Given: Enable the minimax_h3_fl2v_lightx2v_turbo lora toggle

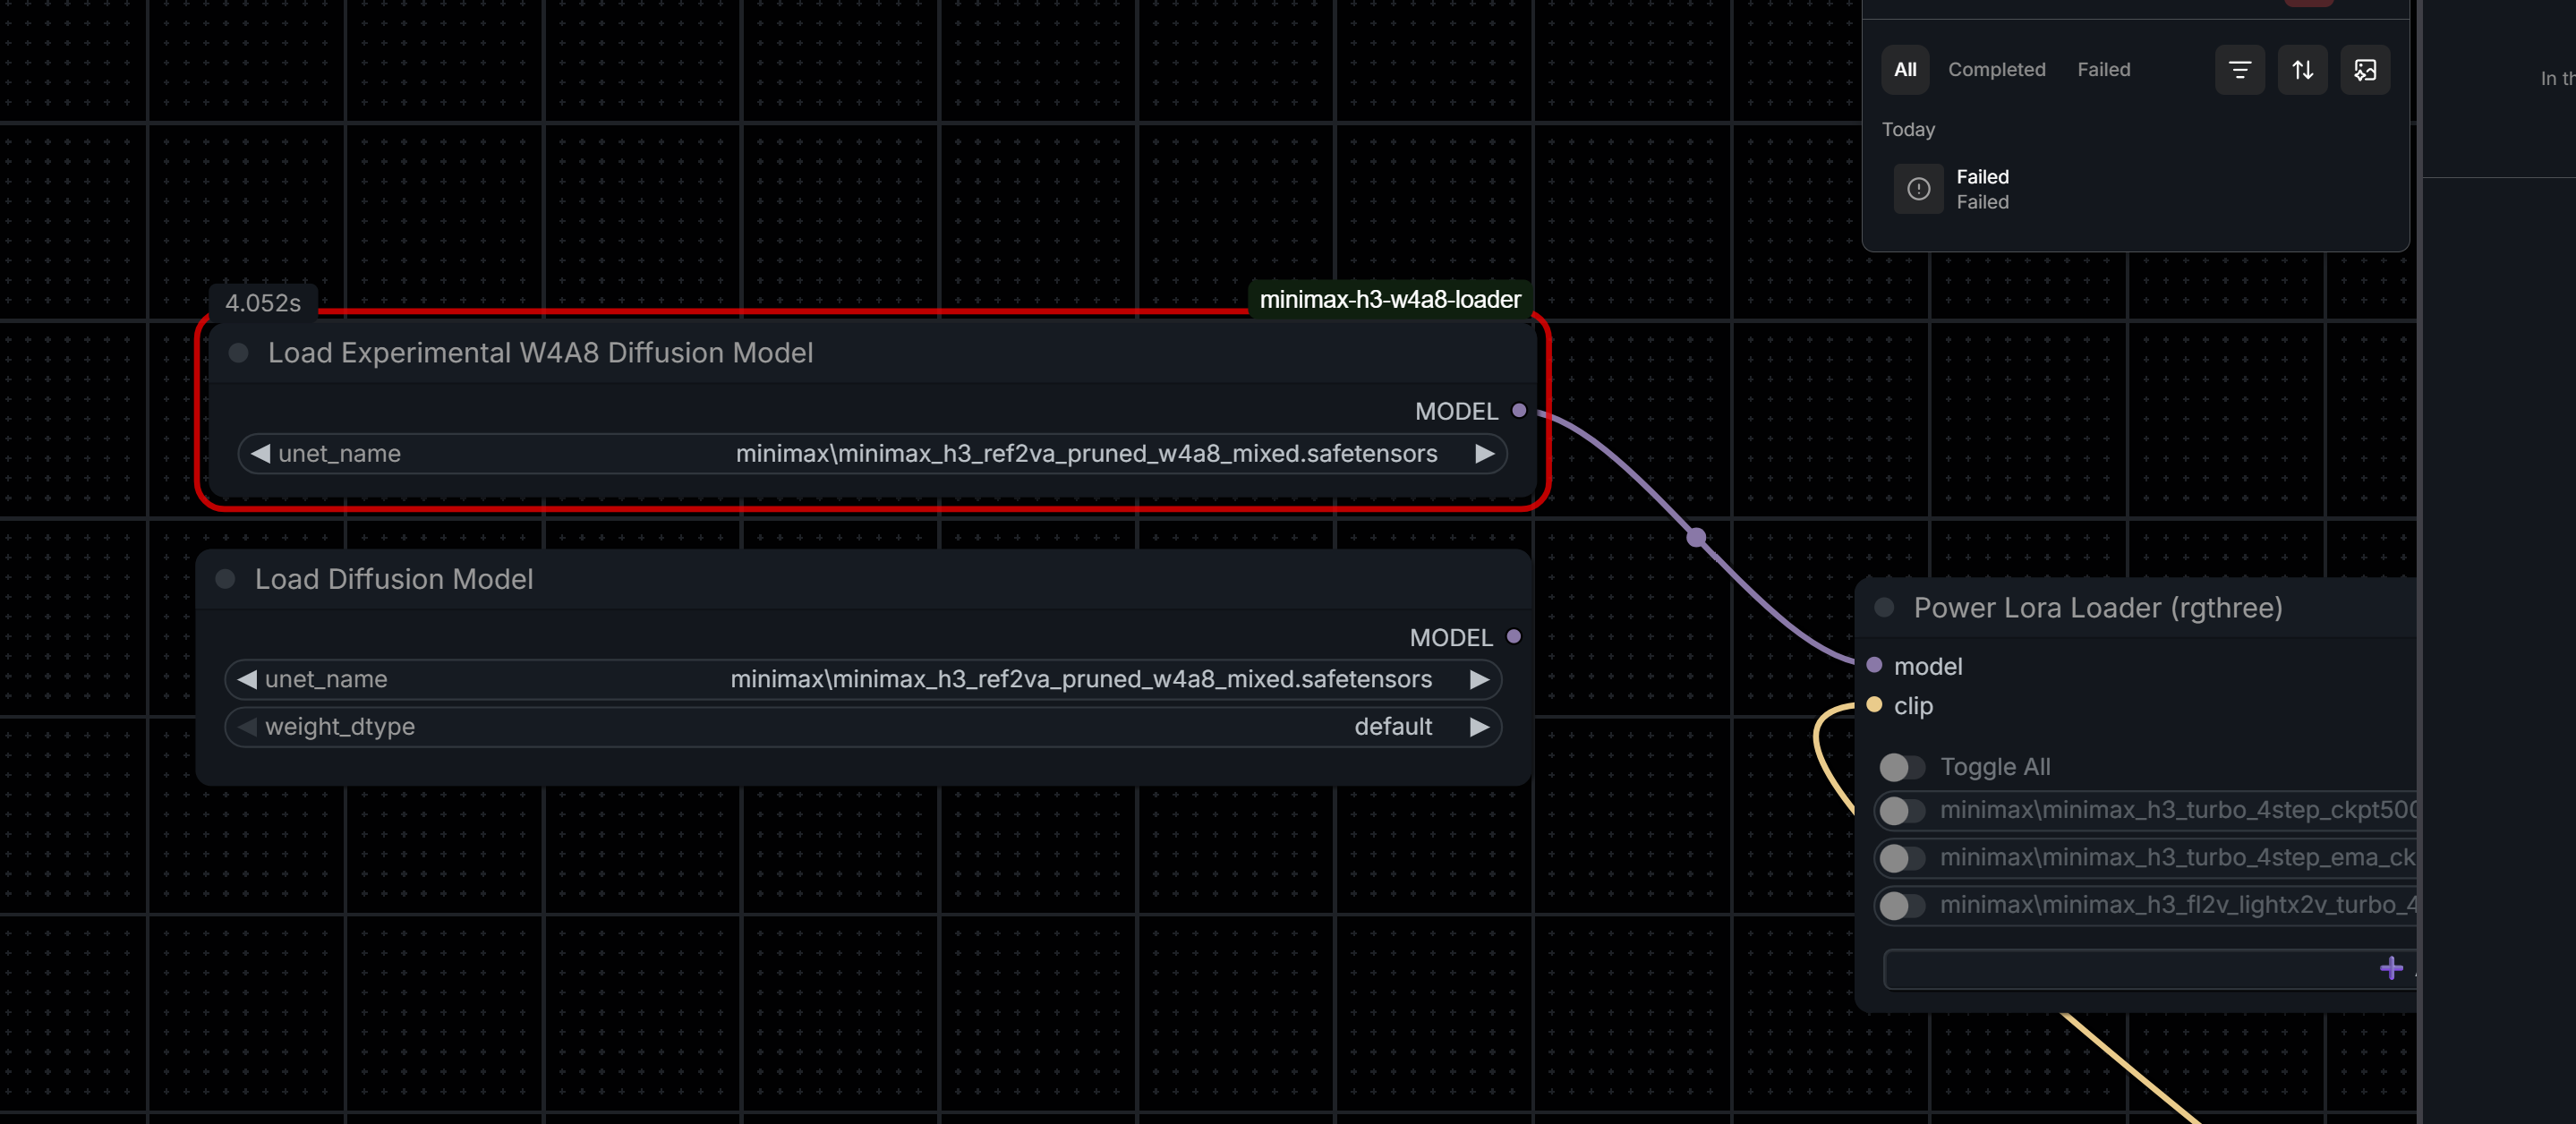Looking at the screenshot, I should 1901,906.
